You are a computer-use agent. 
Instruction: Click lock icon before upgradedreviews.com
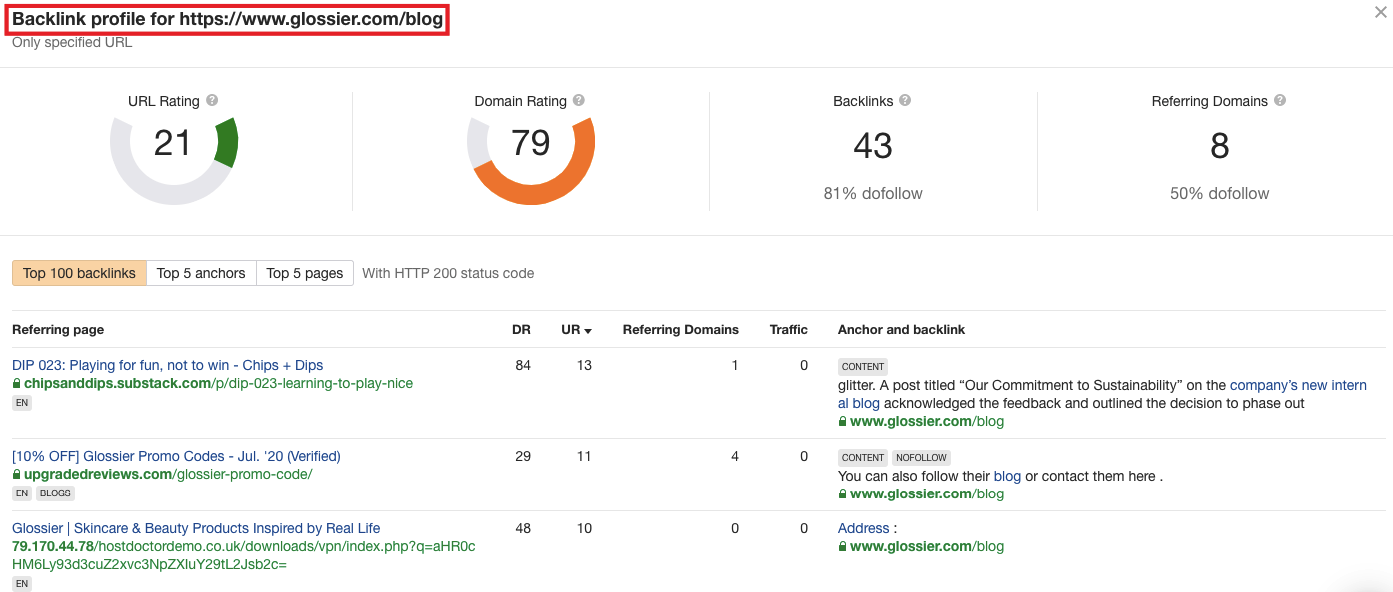[x=17, y=474]
